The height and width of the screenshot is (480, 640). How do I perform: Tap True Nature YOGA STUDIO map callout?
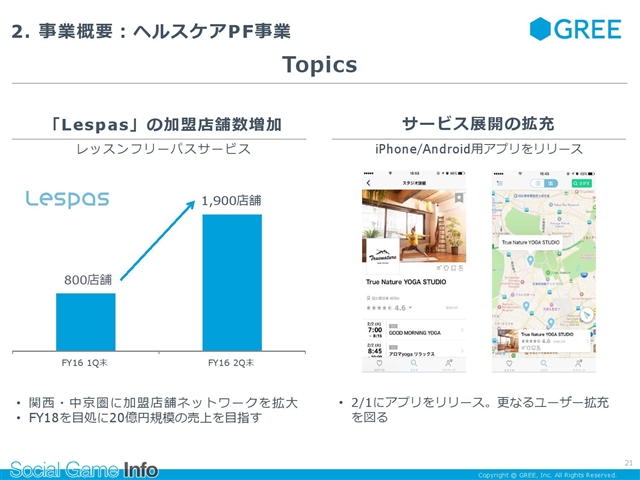pos(530,242)
